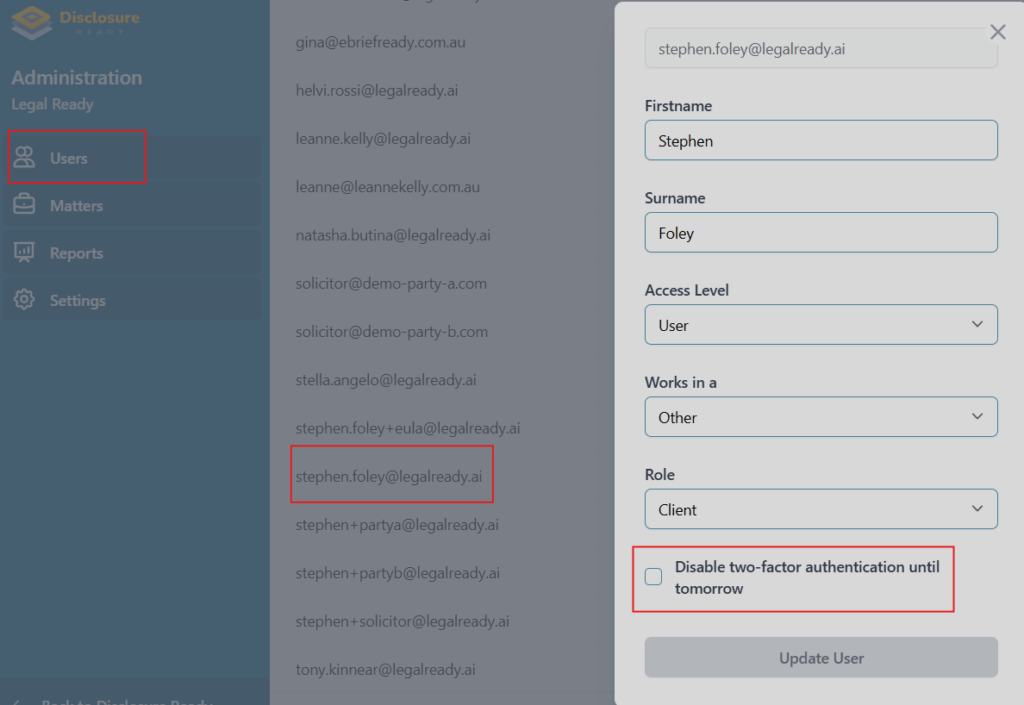Click the Settings gear icon
Viewport: 1024px width, 705px height.
24,300
